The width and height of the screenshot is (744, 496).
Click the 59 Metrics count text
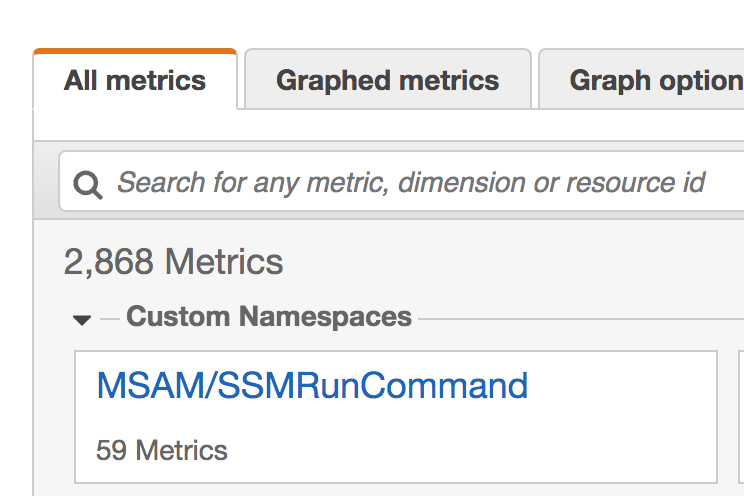pyautogui.click(x=162, y=450)
